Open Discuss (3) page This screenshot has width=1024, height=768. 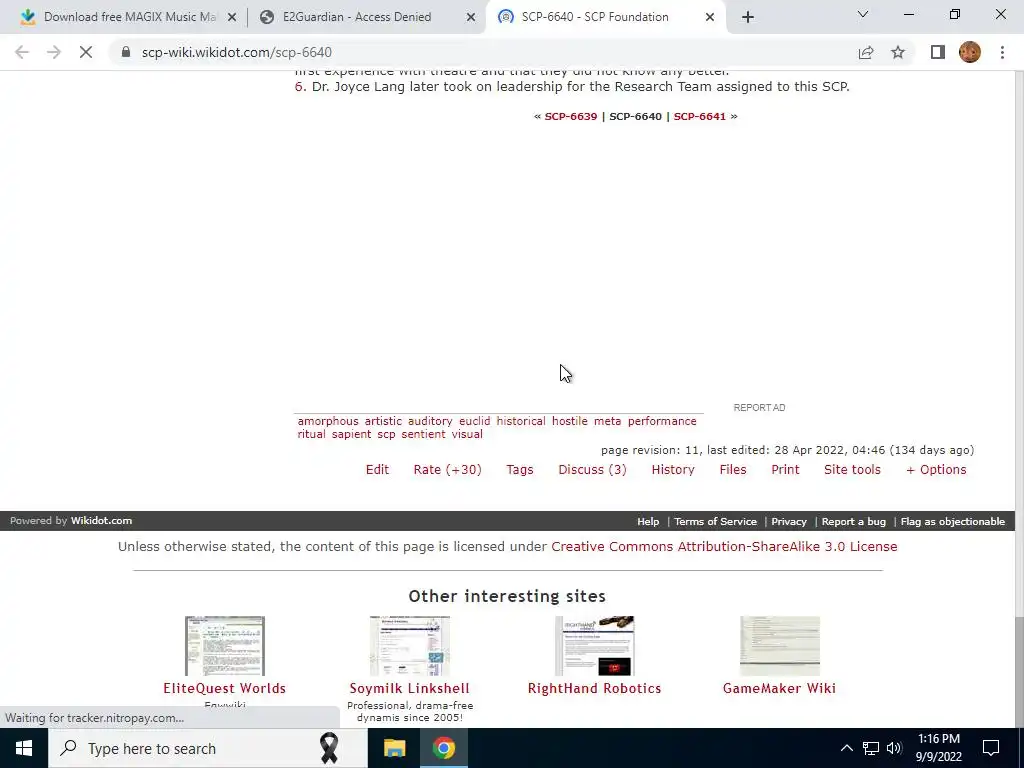click(592, 470)
